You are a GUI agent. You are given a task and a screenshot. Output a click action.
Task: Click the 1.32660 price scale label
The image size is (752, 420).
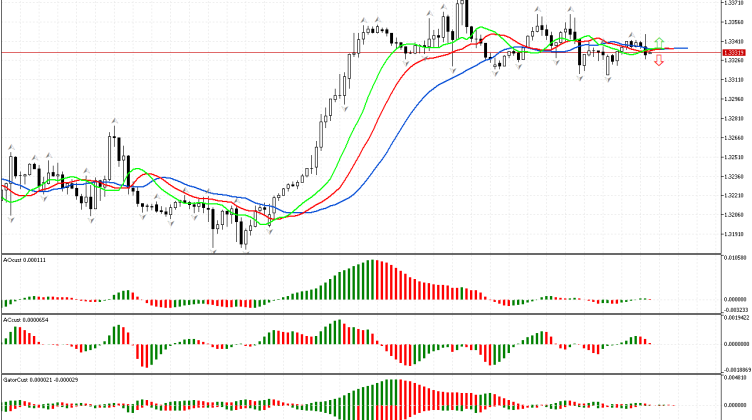pos(735,138)
